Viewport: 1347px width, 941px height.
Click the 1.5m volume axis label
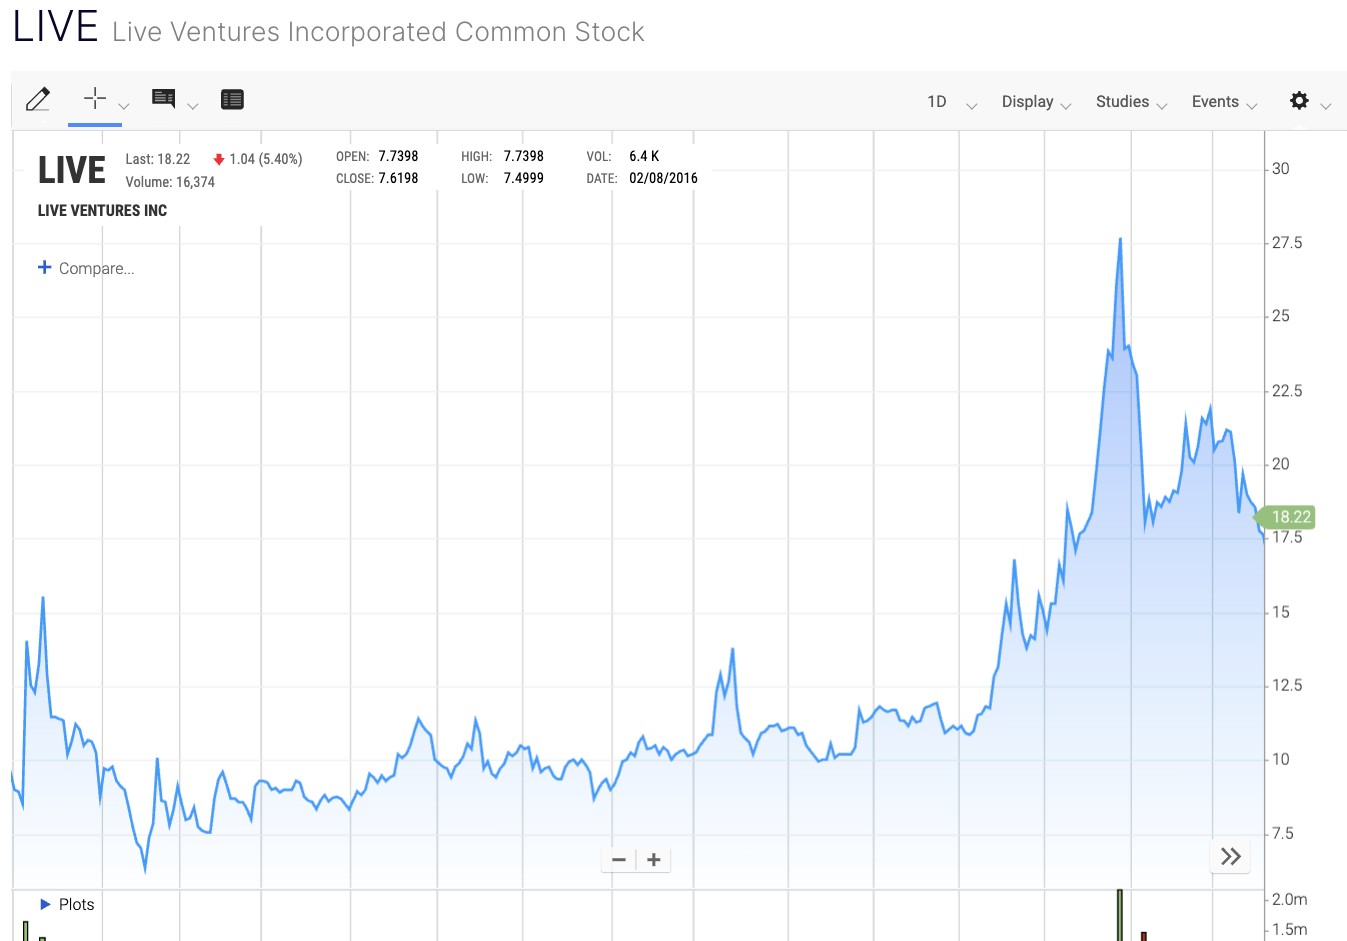[x=1289, y=930]
